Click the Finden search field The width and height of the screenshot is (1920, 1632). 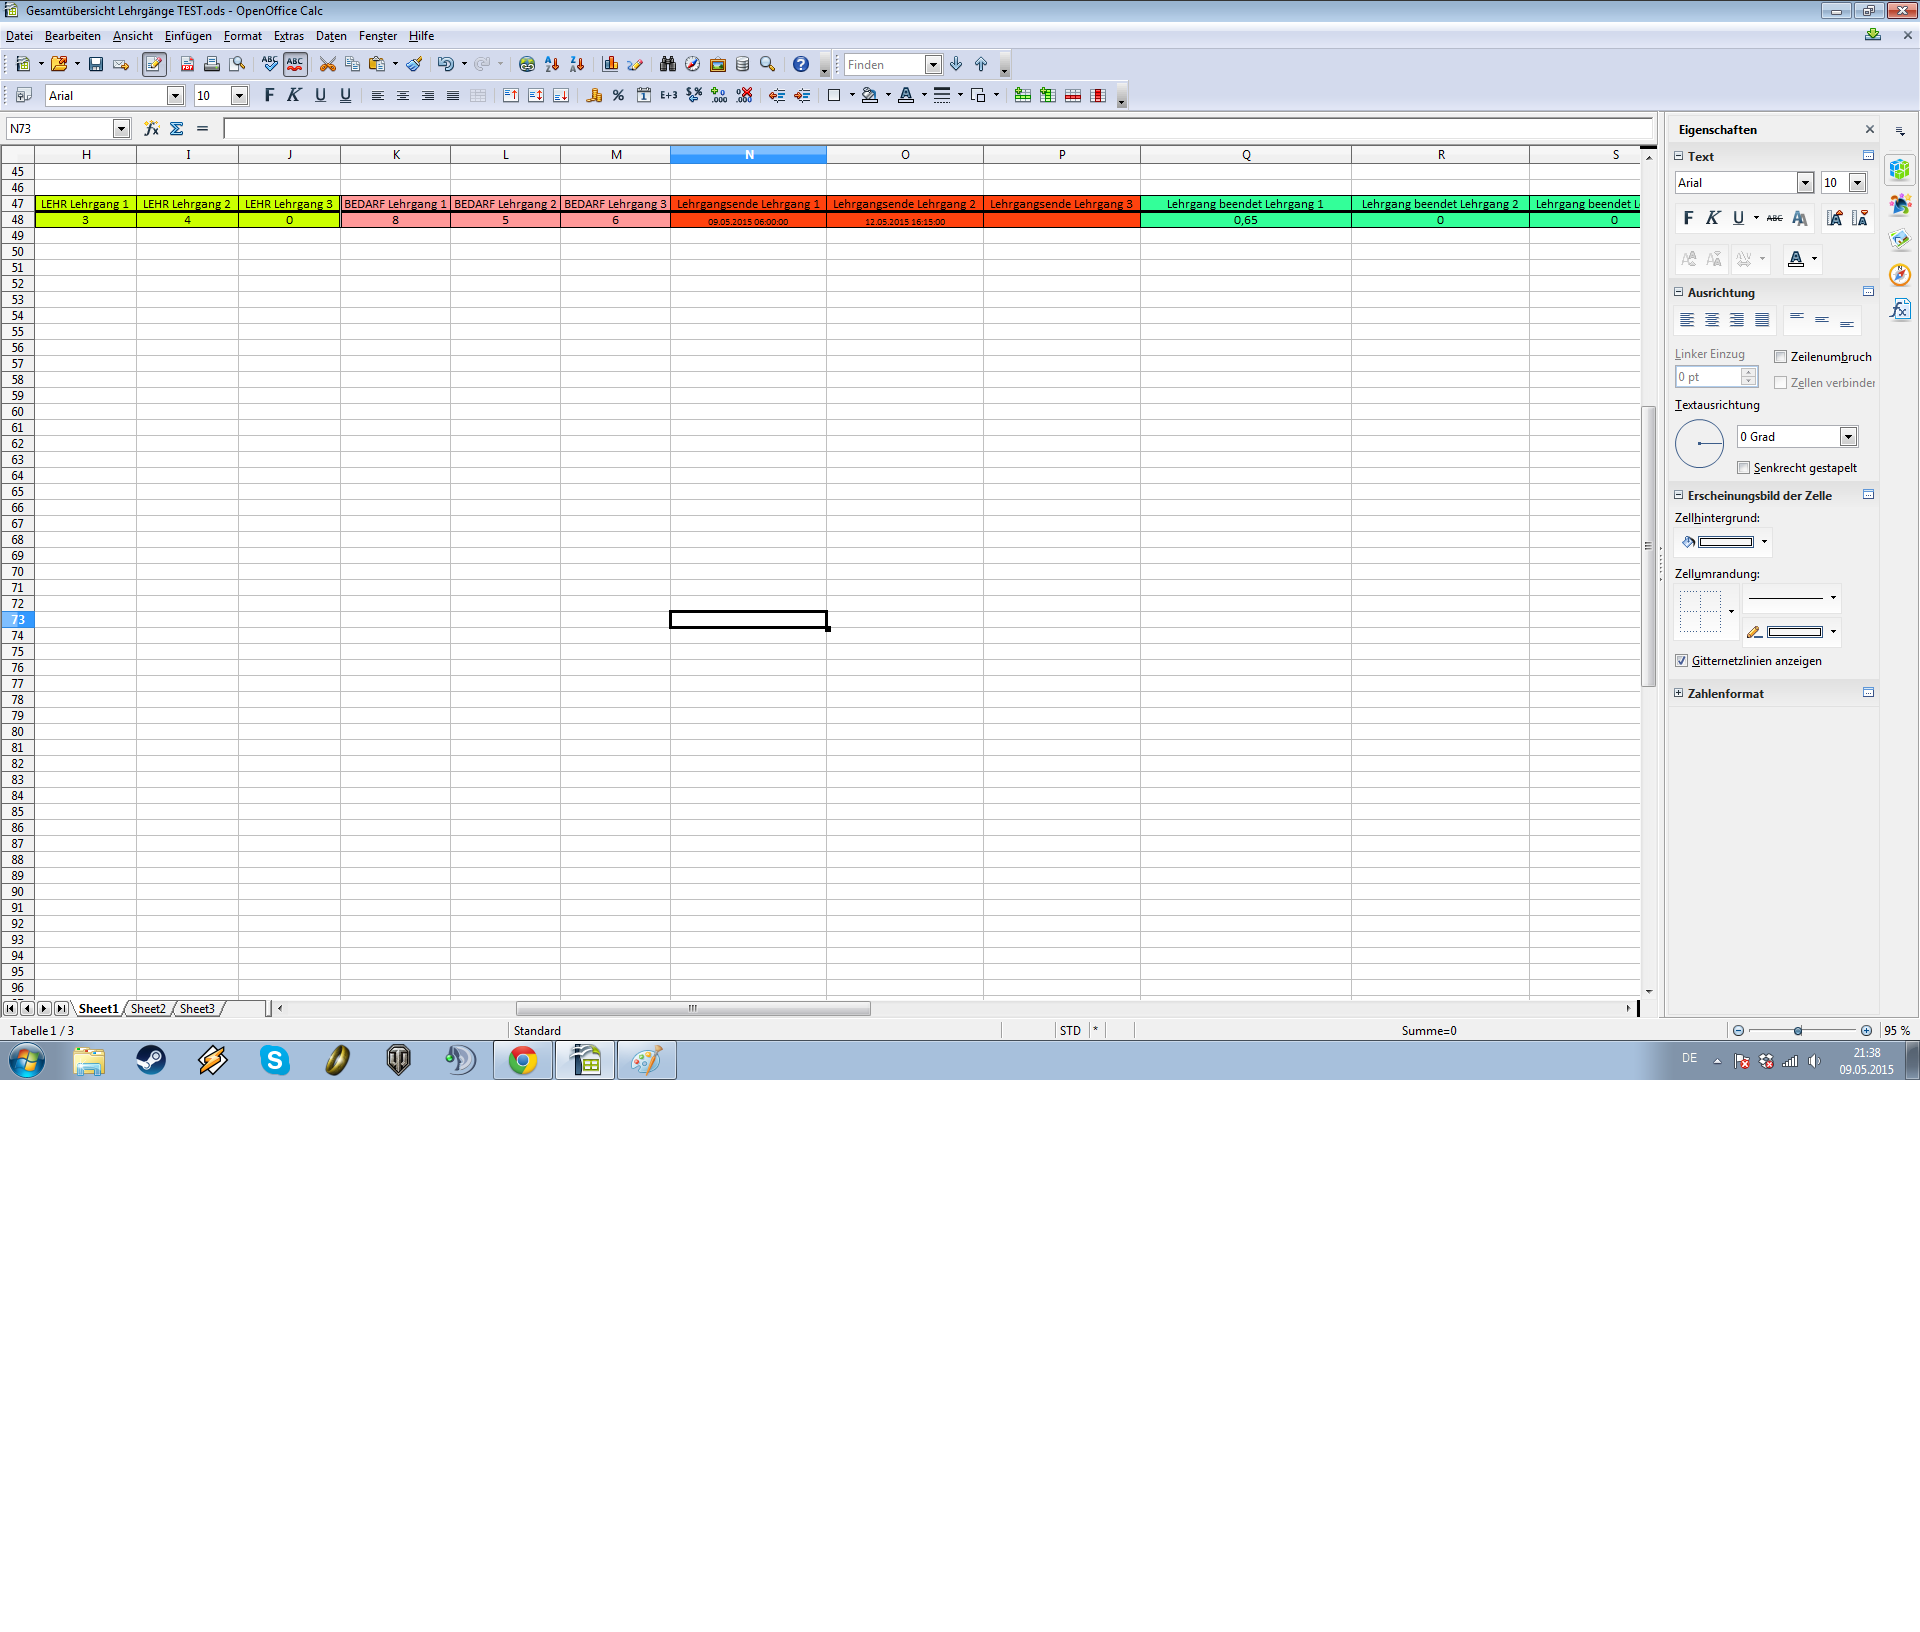(884, 65)
